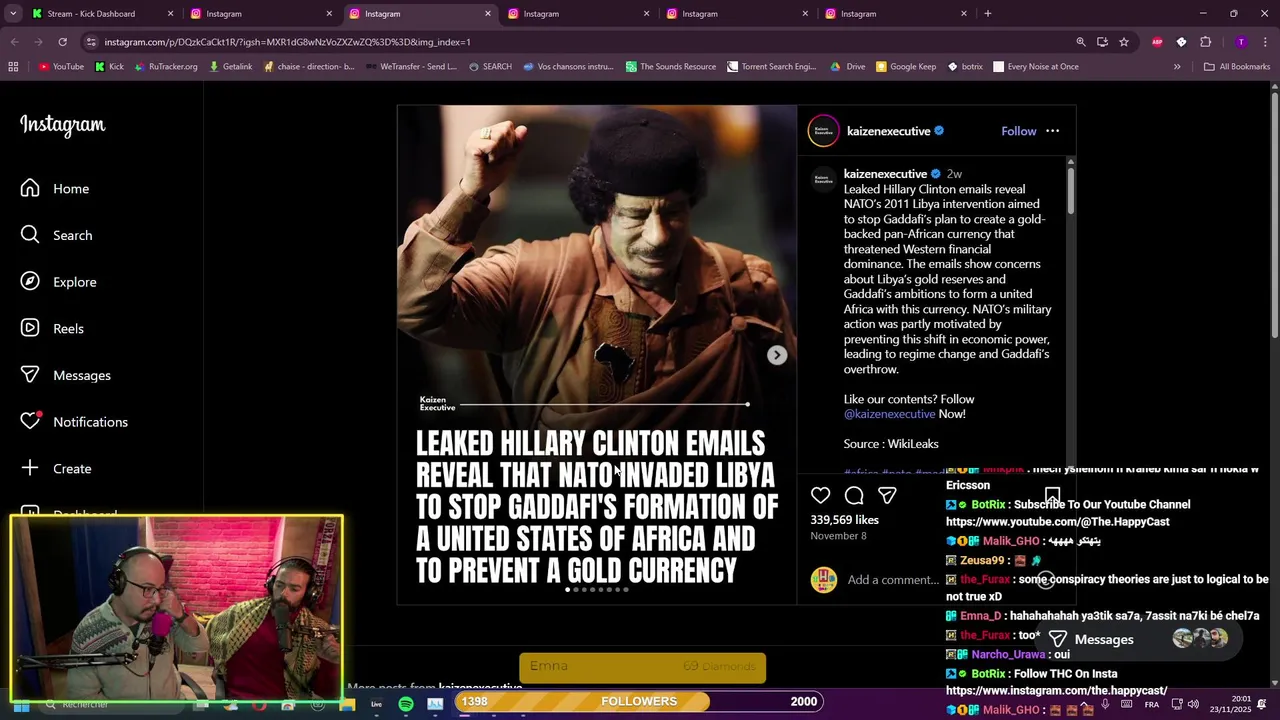1280x720 pixels.
Task: Open the Windows Start menu
Action: click(21, 704)
